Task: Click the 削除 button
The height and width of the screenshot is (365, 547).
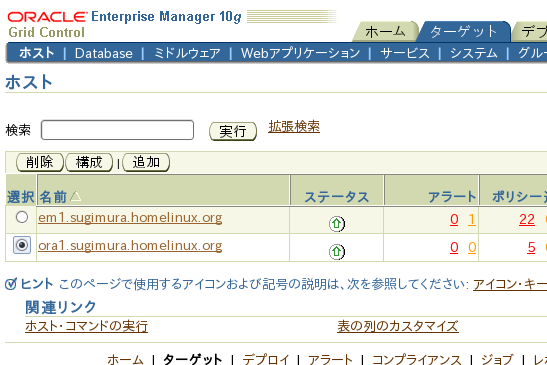Action: coord(39,162)
